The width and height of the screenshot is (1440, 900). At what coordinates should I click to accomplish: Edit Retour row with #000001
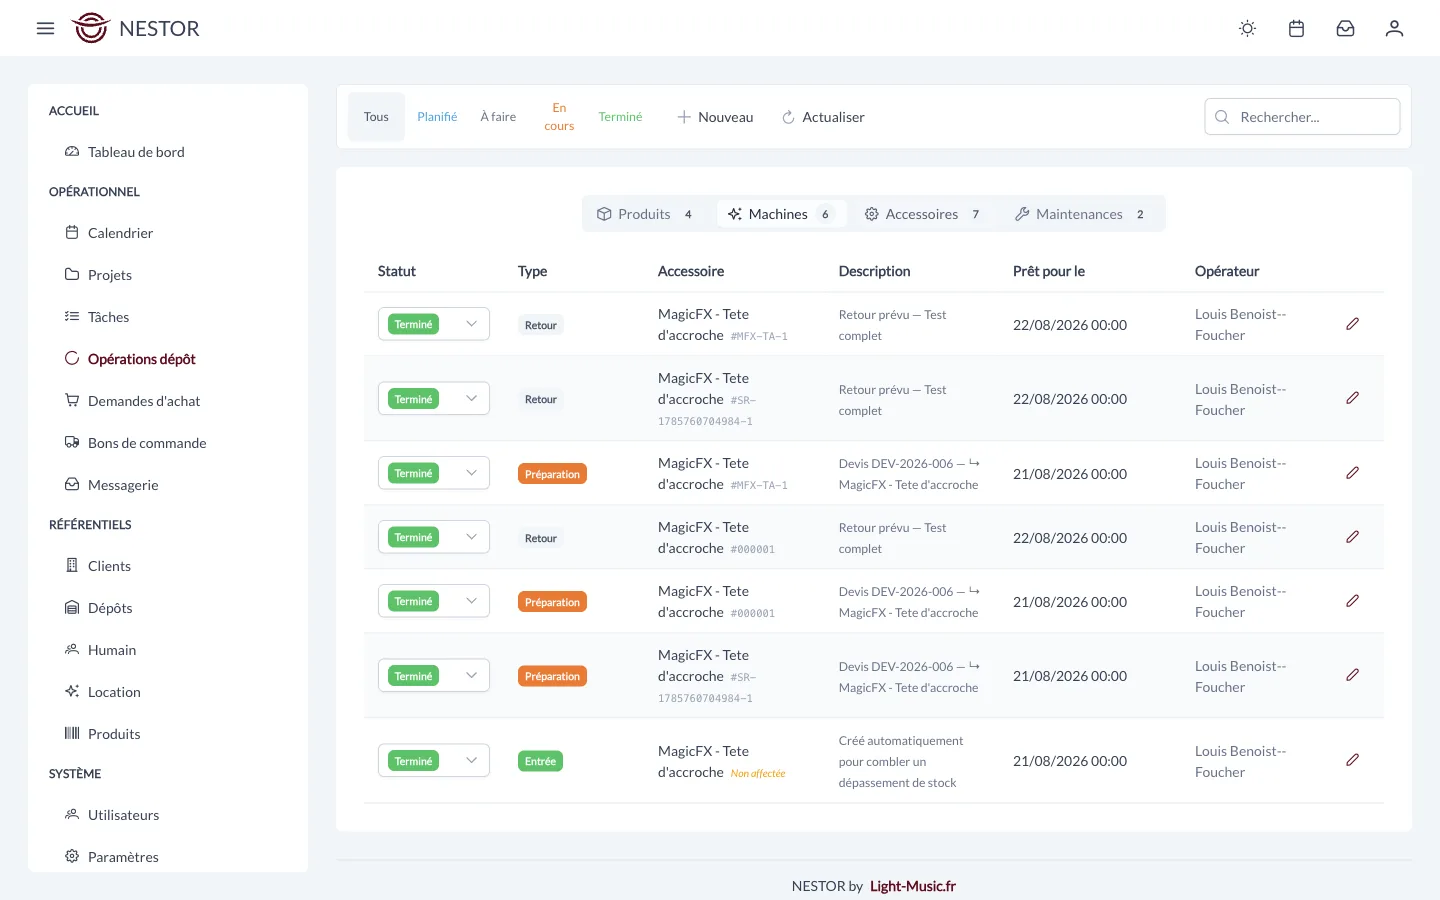[x=1352, y=537]
